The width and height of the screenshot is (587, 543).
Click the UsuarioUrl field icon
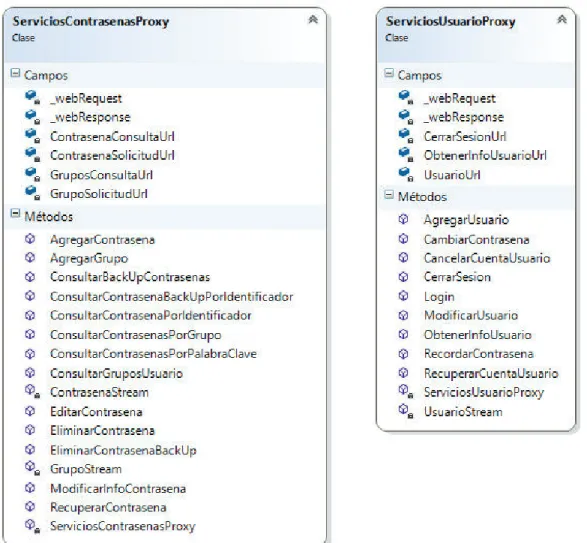tap(406, 174)
